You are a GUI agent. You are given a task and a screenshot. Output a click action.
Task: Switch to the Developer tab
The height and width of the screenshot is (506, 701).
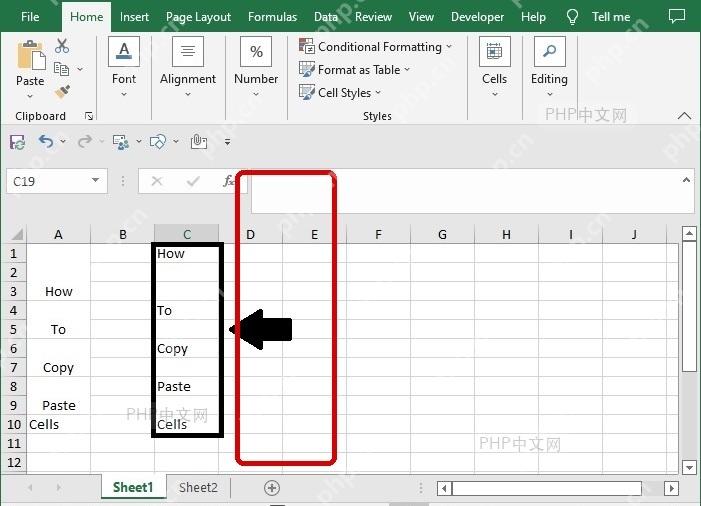pyautogui.click(x=477, y=17)
